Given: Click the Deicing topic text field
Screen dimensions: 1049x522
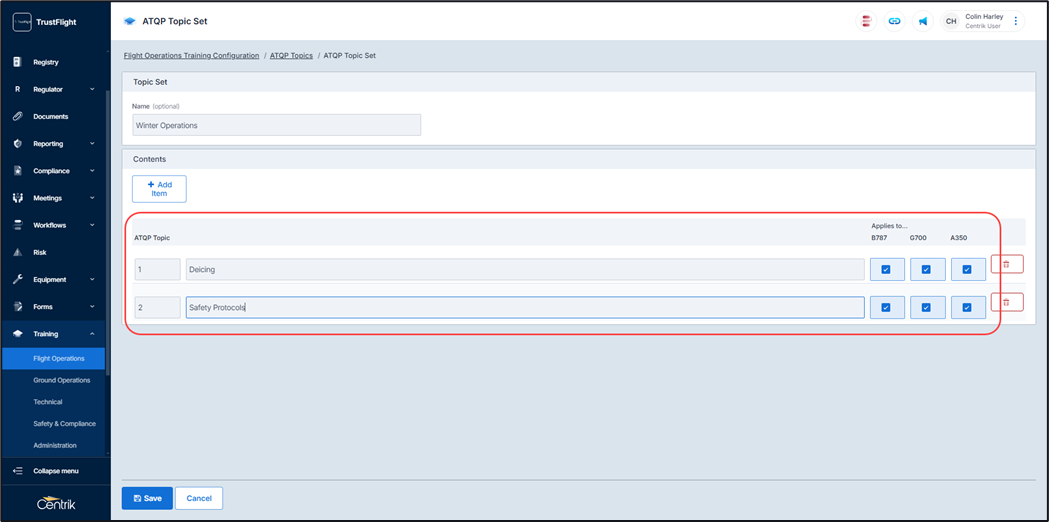Looking at the screenshot, I should pyautogui.click(x=525, y=270).
